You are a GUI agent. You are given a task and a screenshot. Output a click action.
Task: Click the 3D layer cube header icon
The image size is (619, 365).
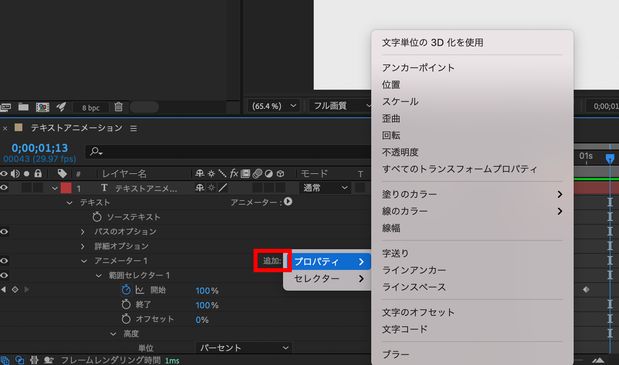[280, 173]
